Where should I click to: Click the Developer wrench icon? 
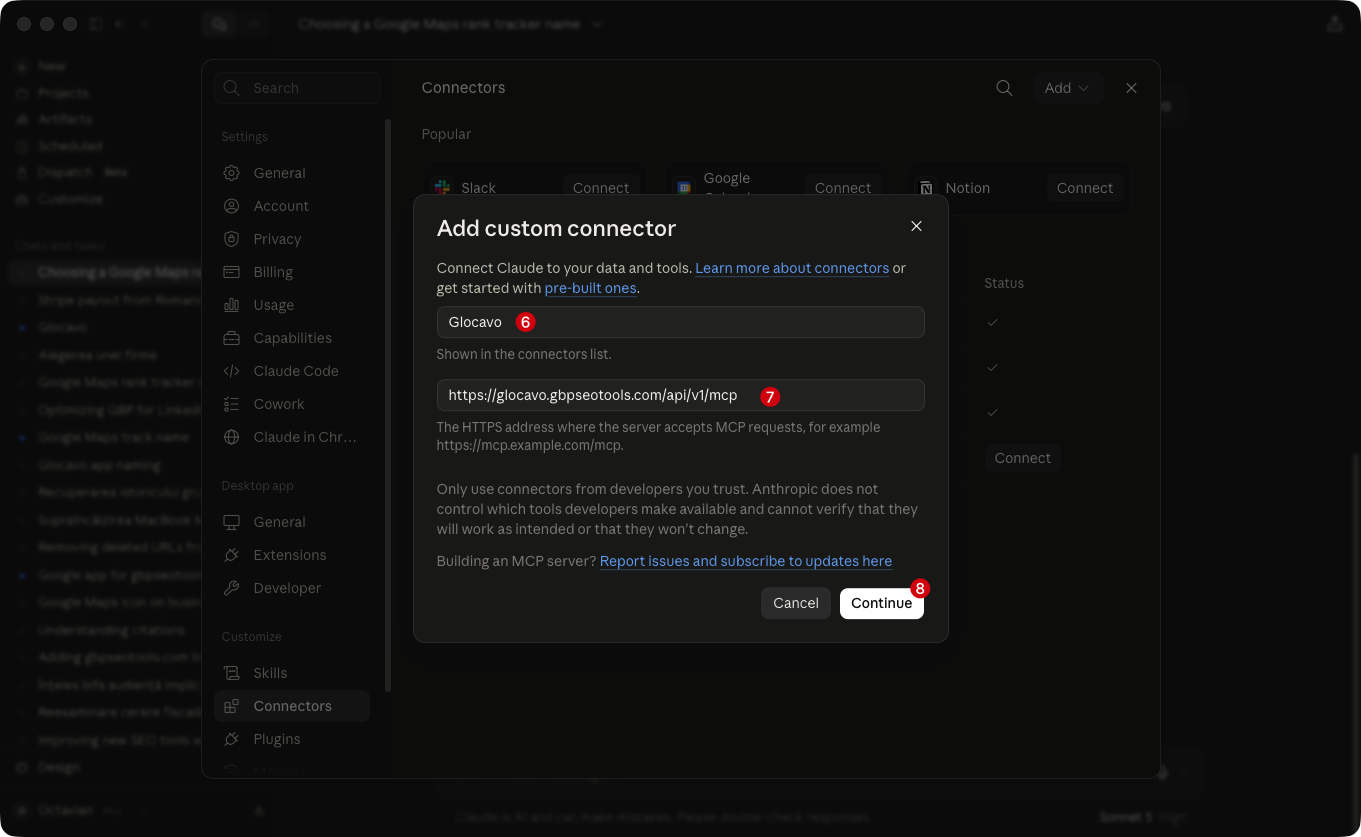coord(232,588)
